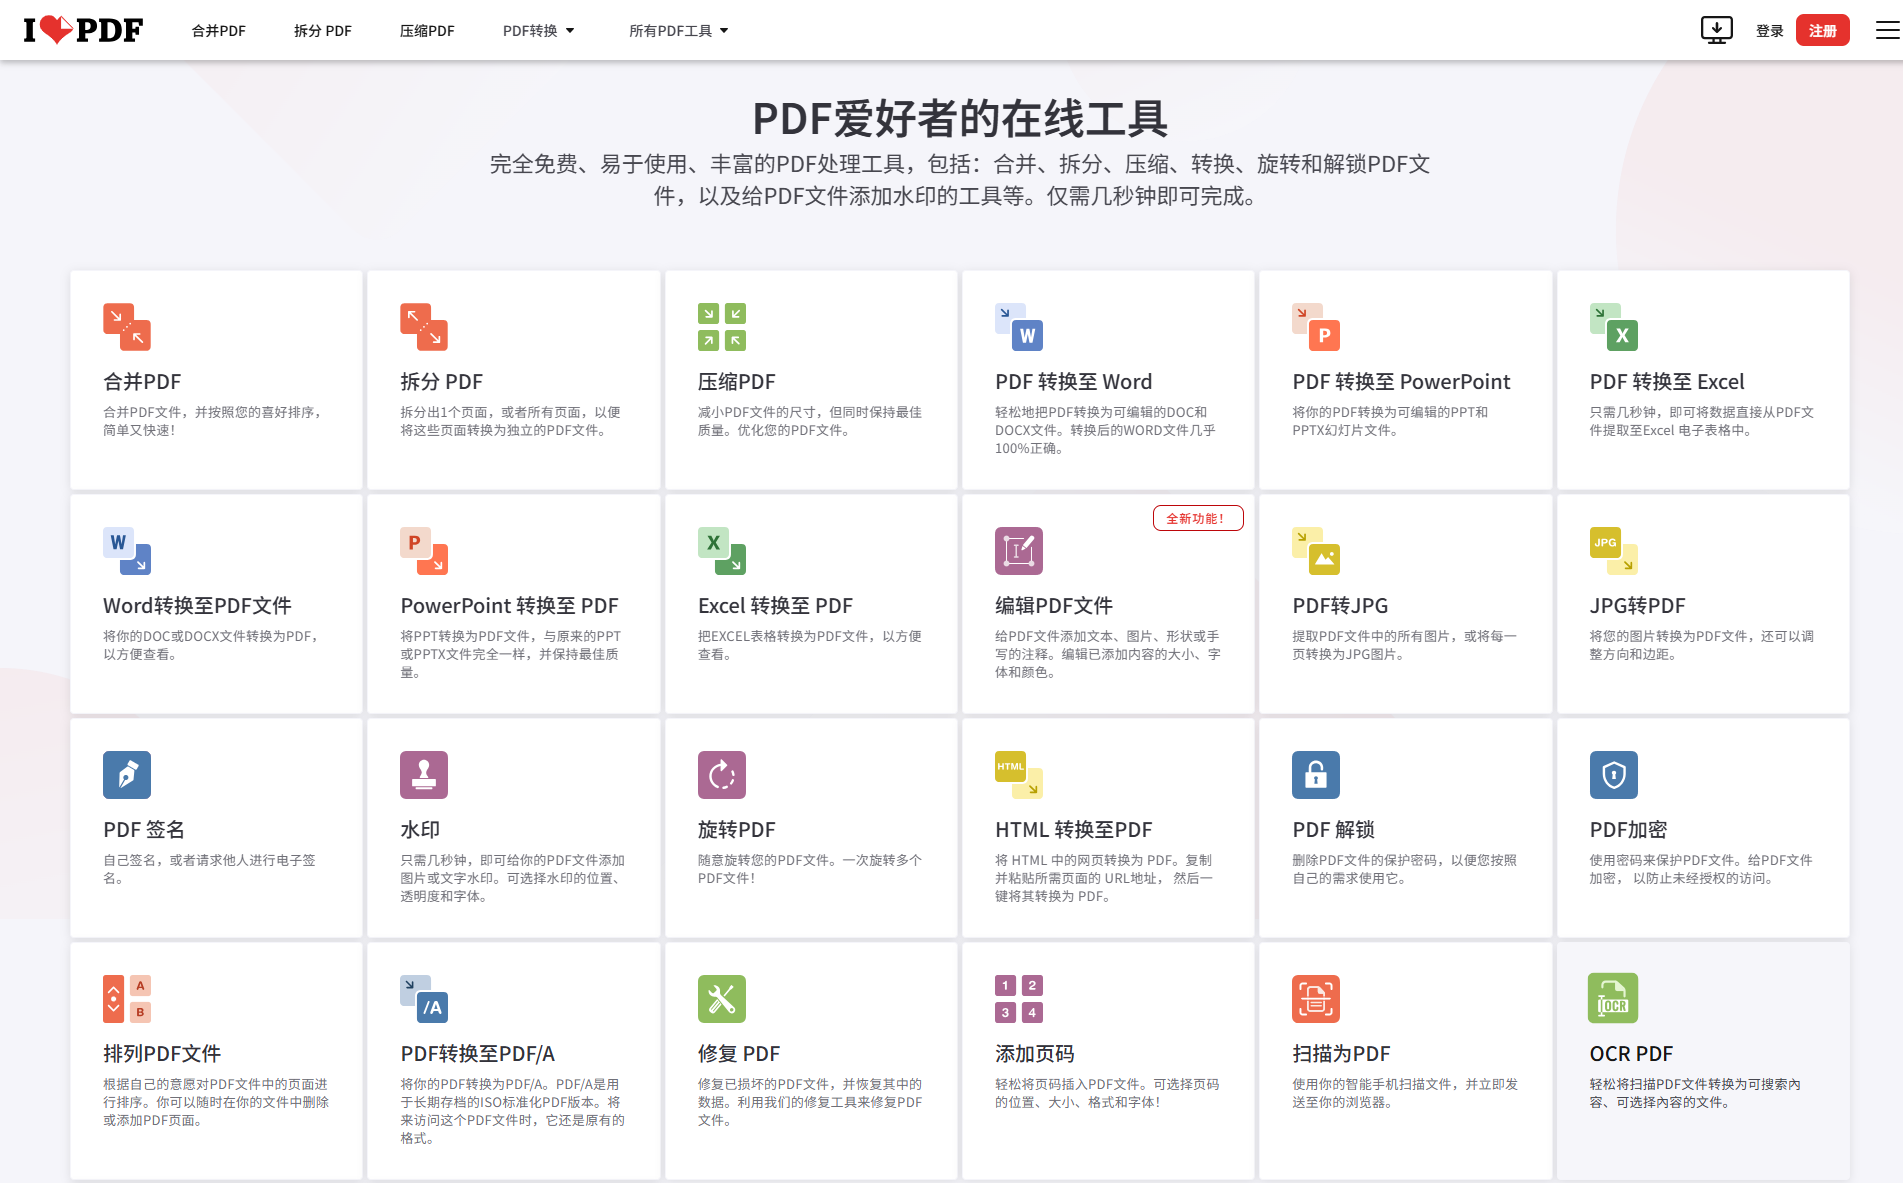Expand the 所有PDF工具 dropdown menu
The height and width of the screenshot is (1183, 1903).
[x=678, y=30]
